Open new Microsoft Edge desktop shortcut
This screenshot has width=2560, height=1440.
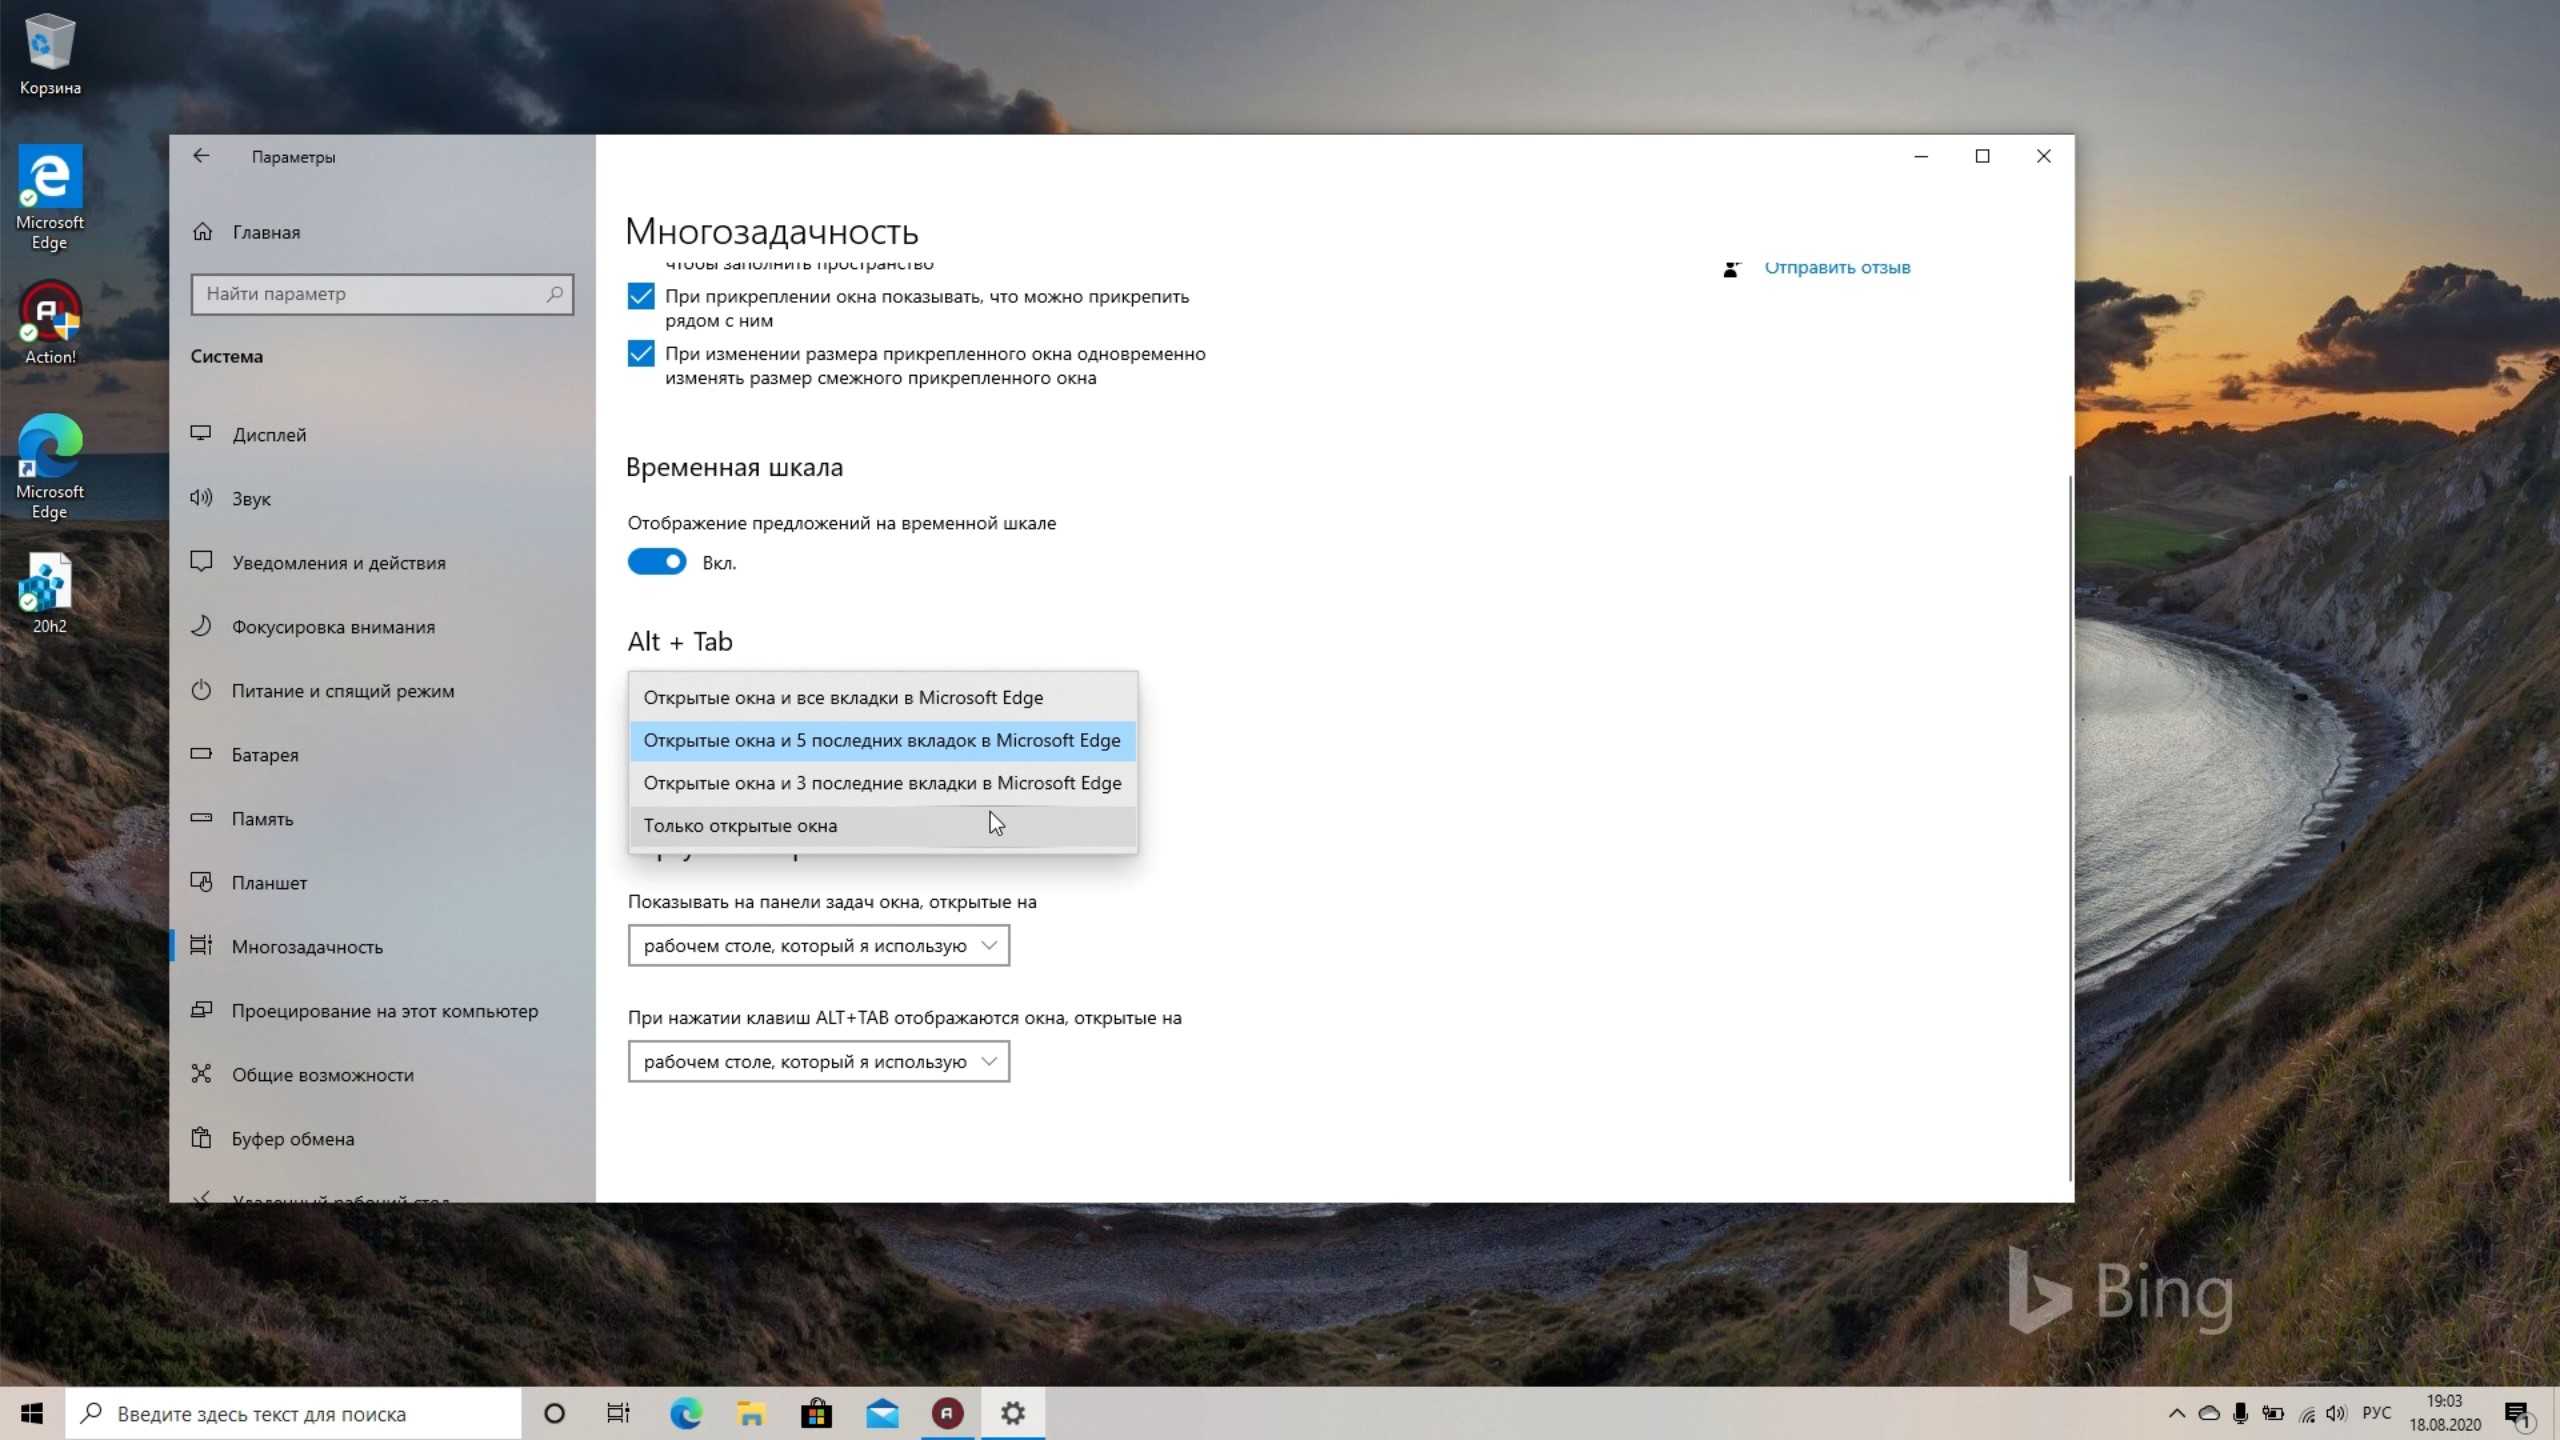[x=49, y=467]
